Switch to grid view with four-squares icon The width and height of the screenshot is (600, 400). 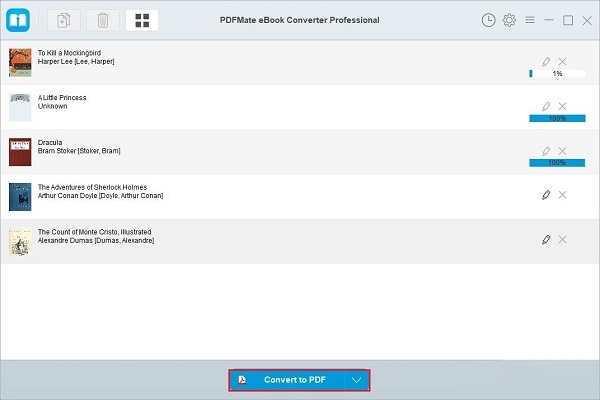[x=142, y=20]
